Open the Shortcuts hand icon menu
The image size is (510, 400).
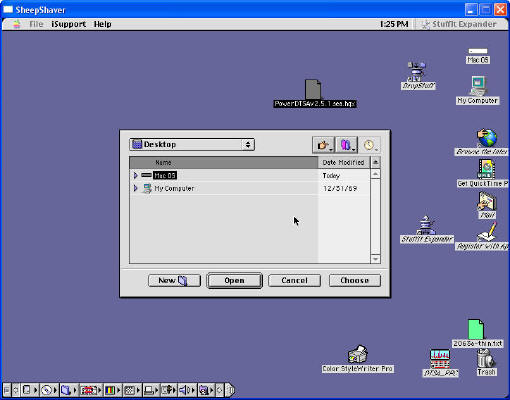[x=324, y=145]
